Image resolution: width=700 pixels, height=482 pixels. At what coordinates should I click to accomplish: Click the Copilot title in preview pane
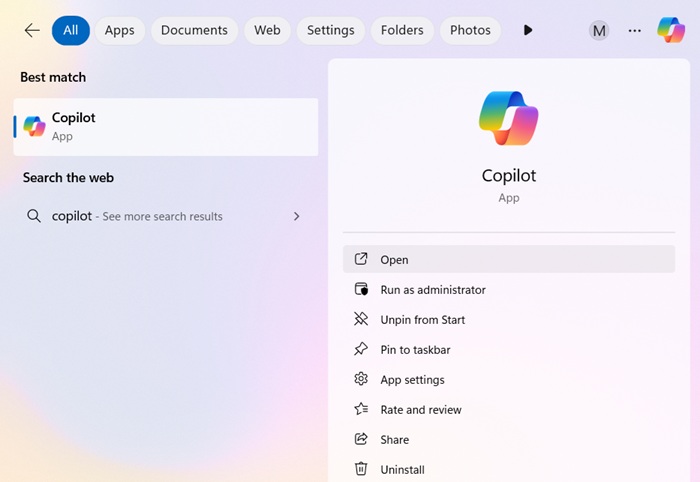pos(508,176)
